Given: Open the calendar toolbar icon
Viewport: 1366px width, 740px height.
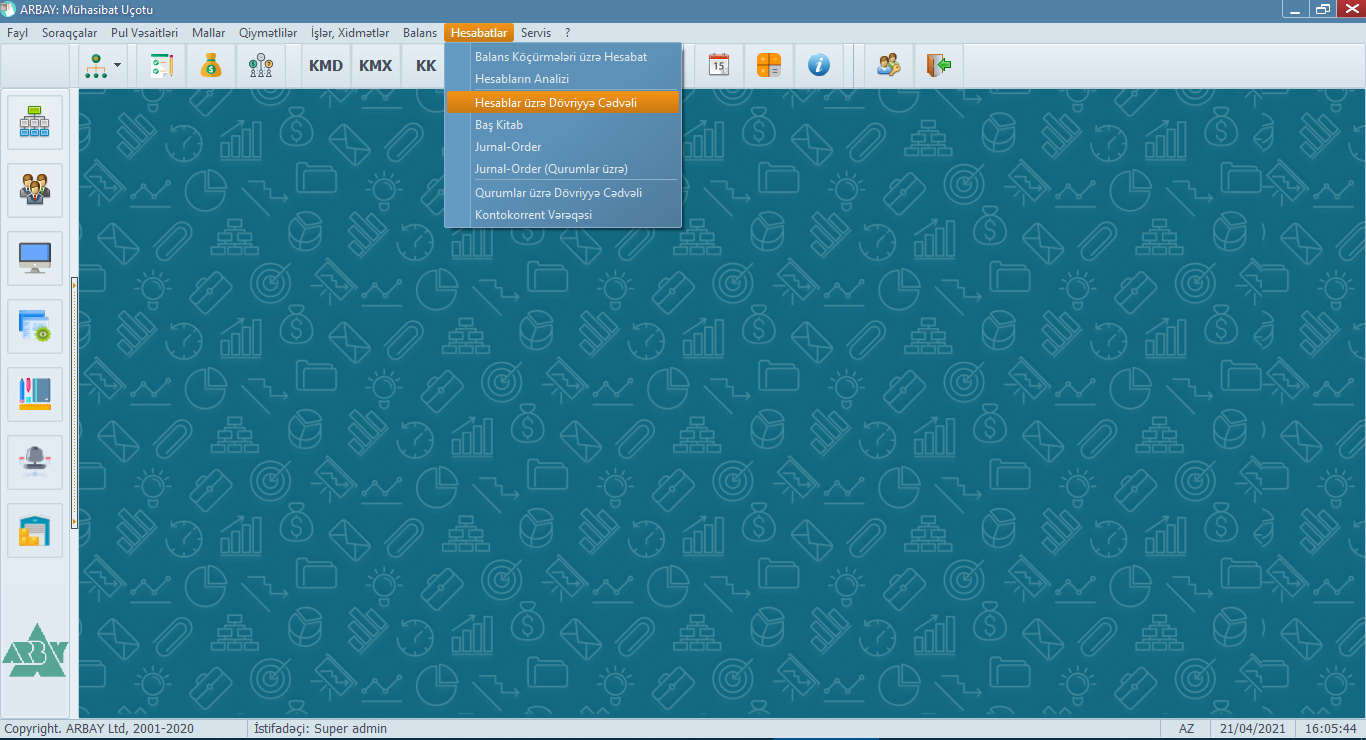Looking at the screenshot, I should (719, 66).
